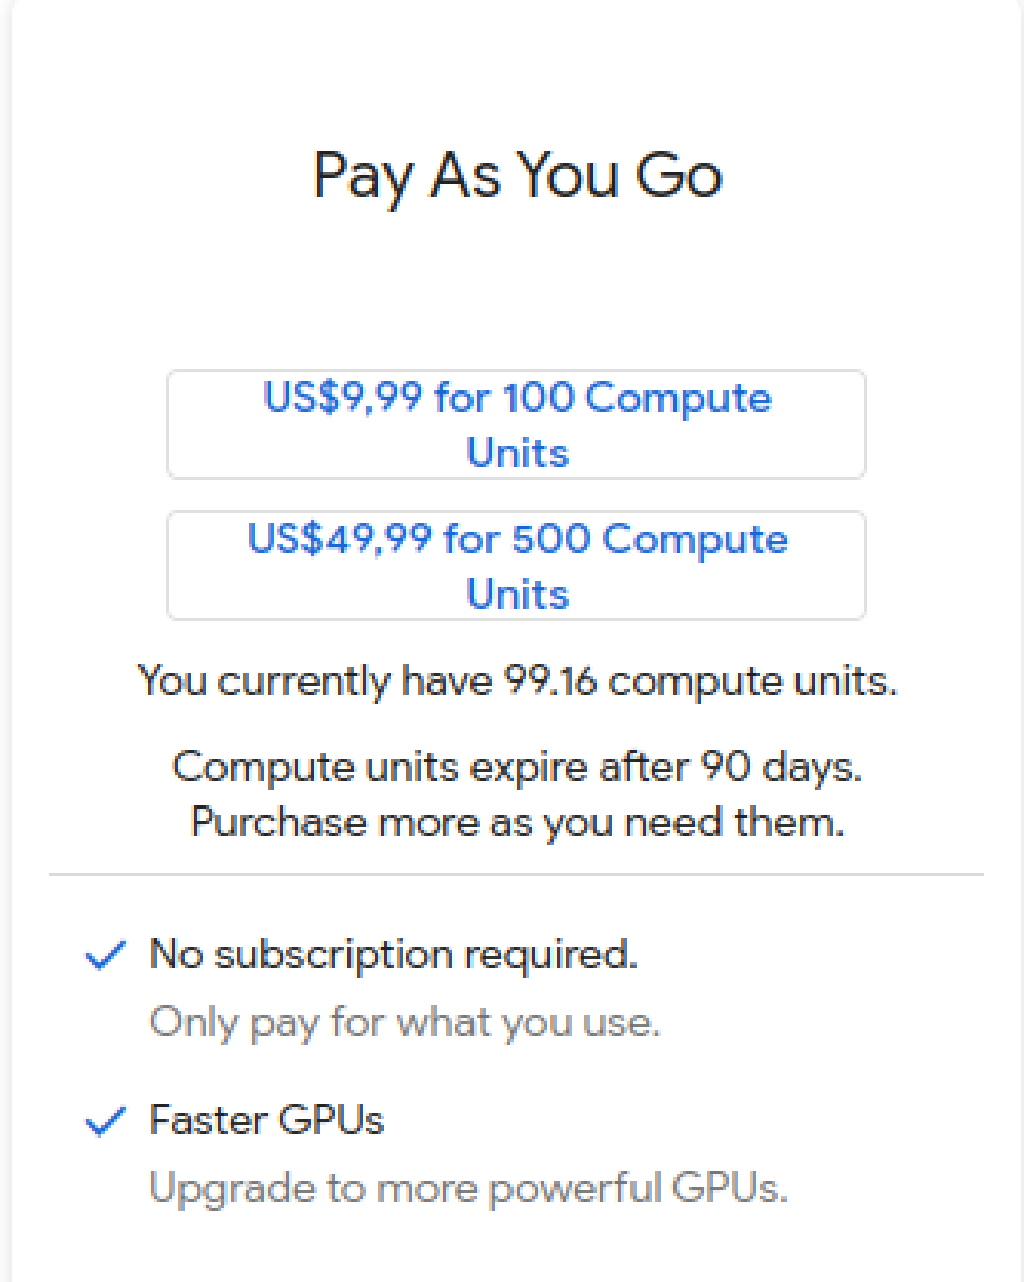Click the checkmark for the GPUs benefit
Screen dimensions: 1024x1282
click(105, 1122)
